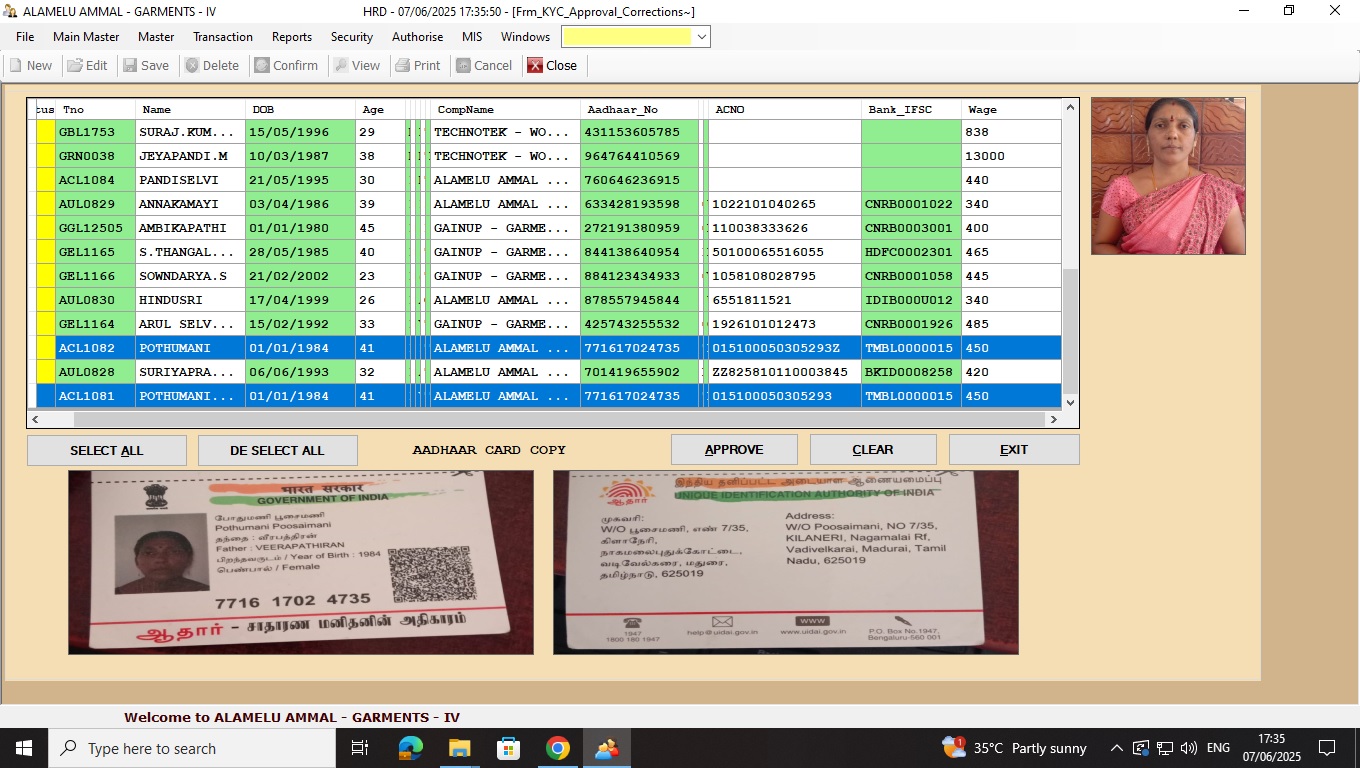Click the Aadhaar card front image
This screenshot has width=1360, height=768.
(x=300, y=562)
